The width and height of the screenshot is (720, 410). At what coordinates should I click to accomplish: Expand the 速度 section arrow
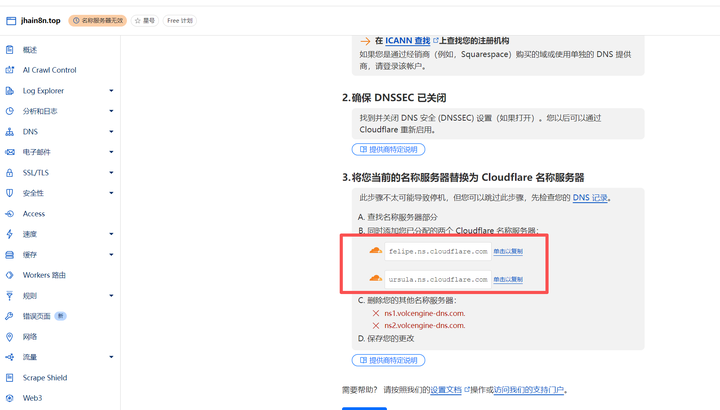pyautogui.click(x=111, y=234)
